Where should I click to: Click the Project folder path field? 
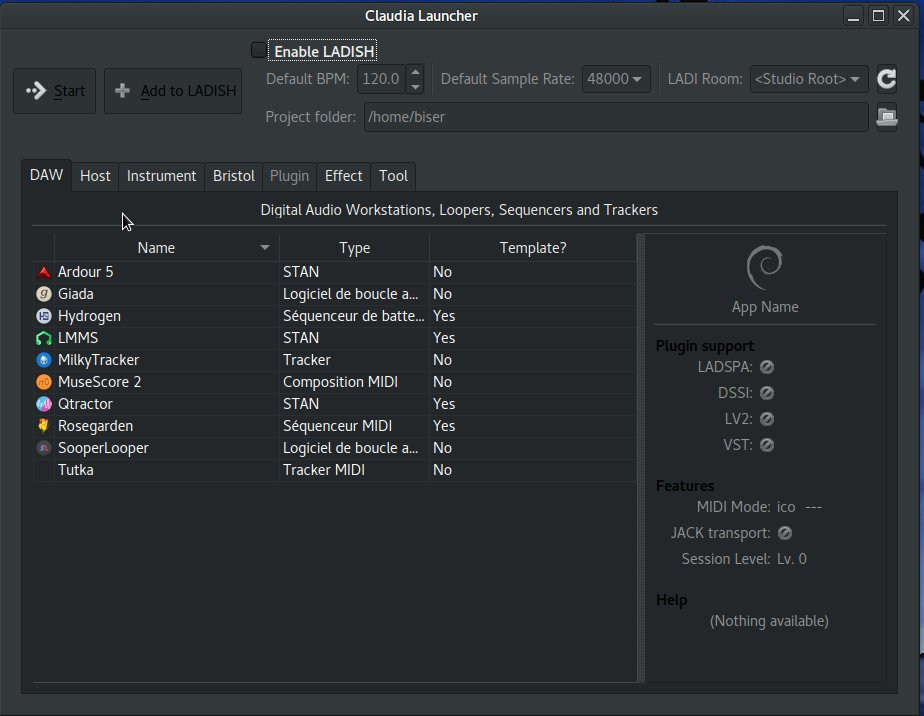[x=616, y=117]
